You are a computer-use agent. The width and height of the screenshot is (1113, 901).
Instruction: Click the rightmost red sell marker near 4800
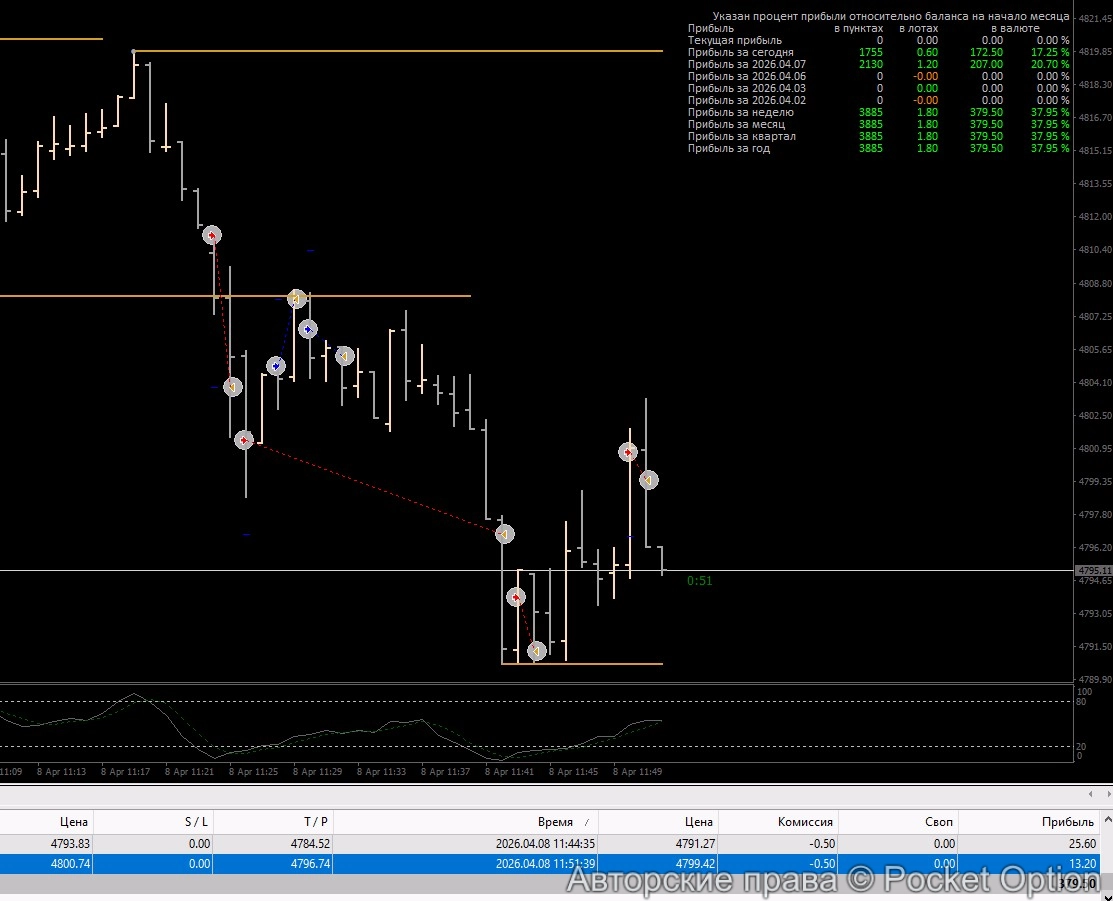628,452
